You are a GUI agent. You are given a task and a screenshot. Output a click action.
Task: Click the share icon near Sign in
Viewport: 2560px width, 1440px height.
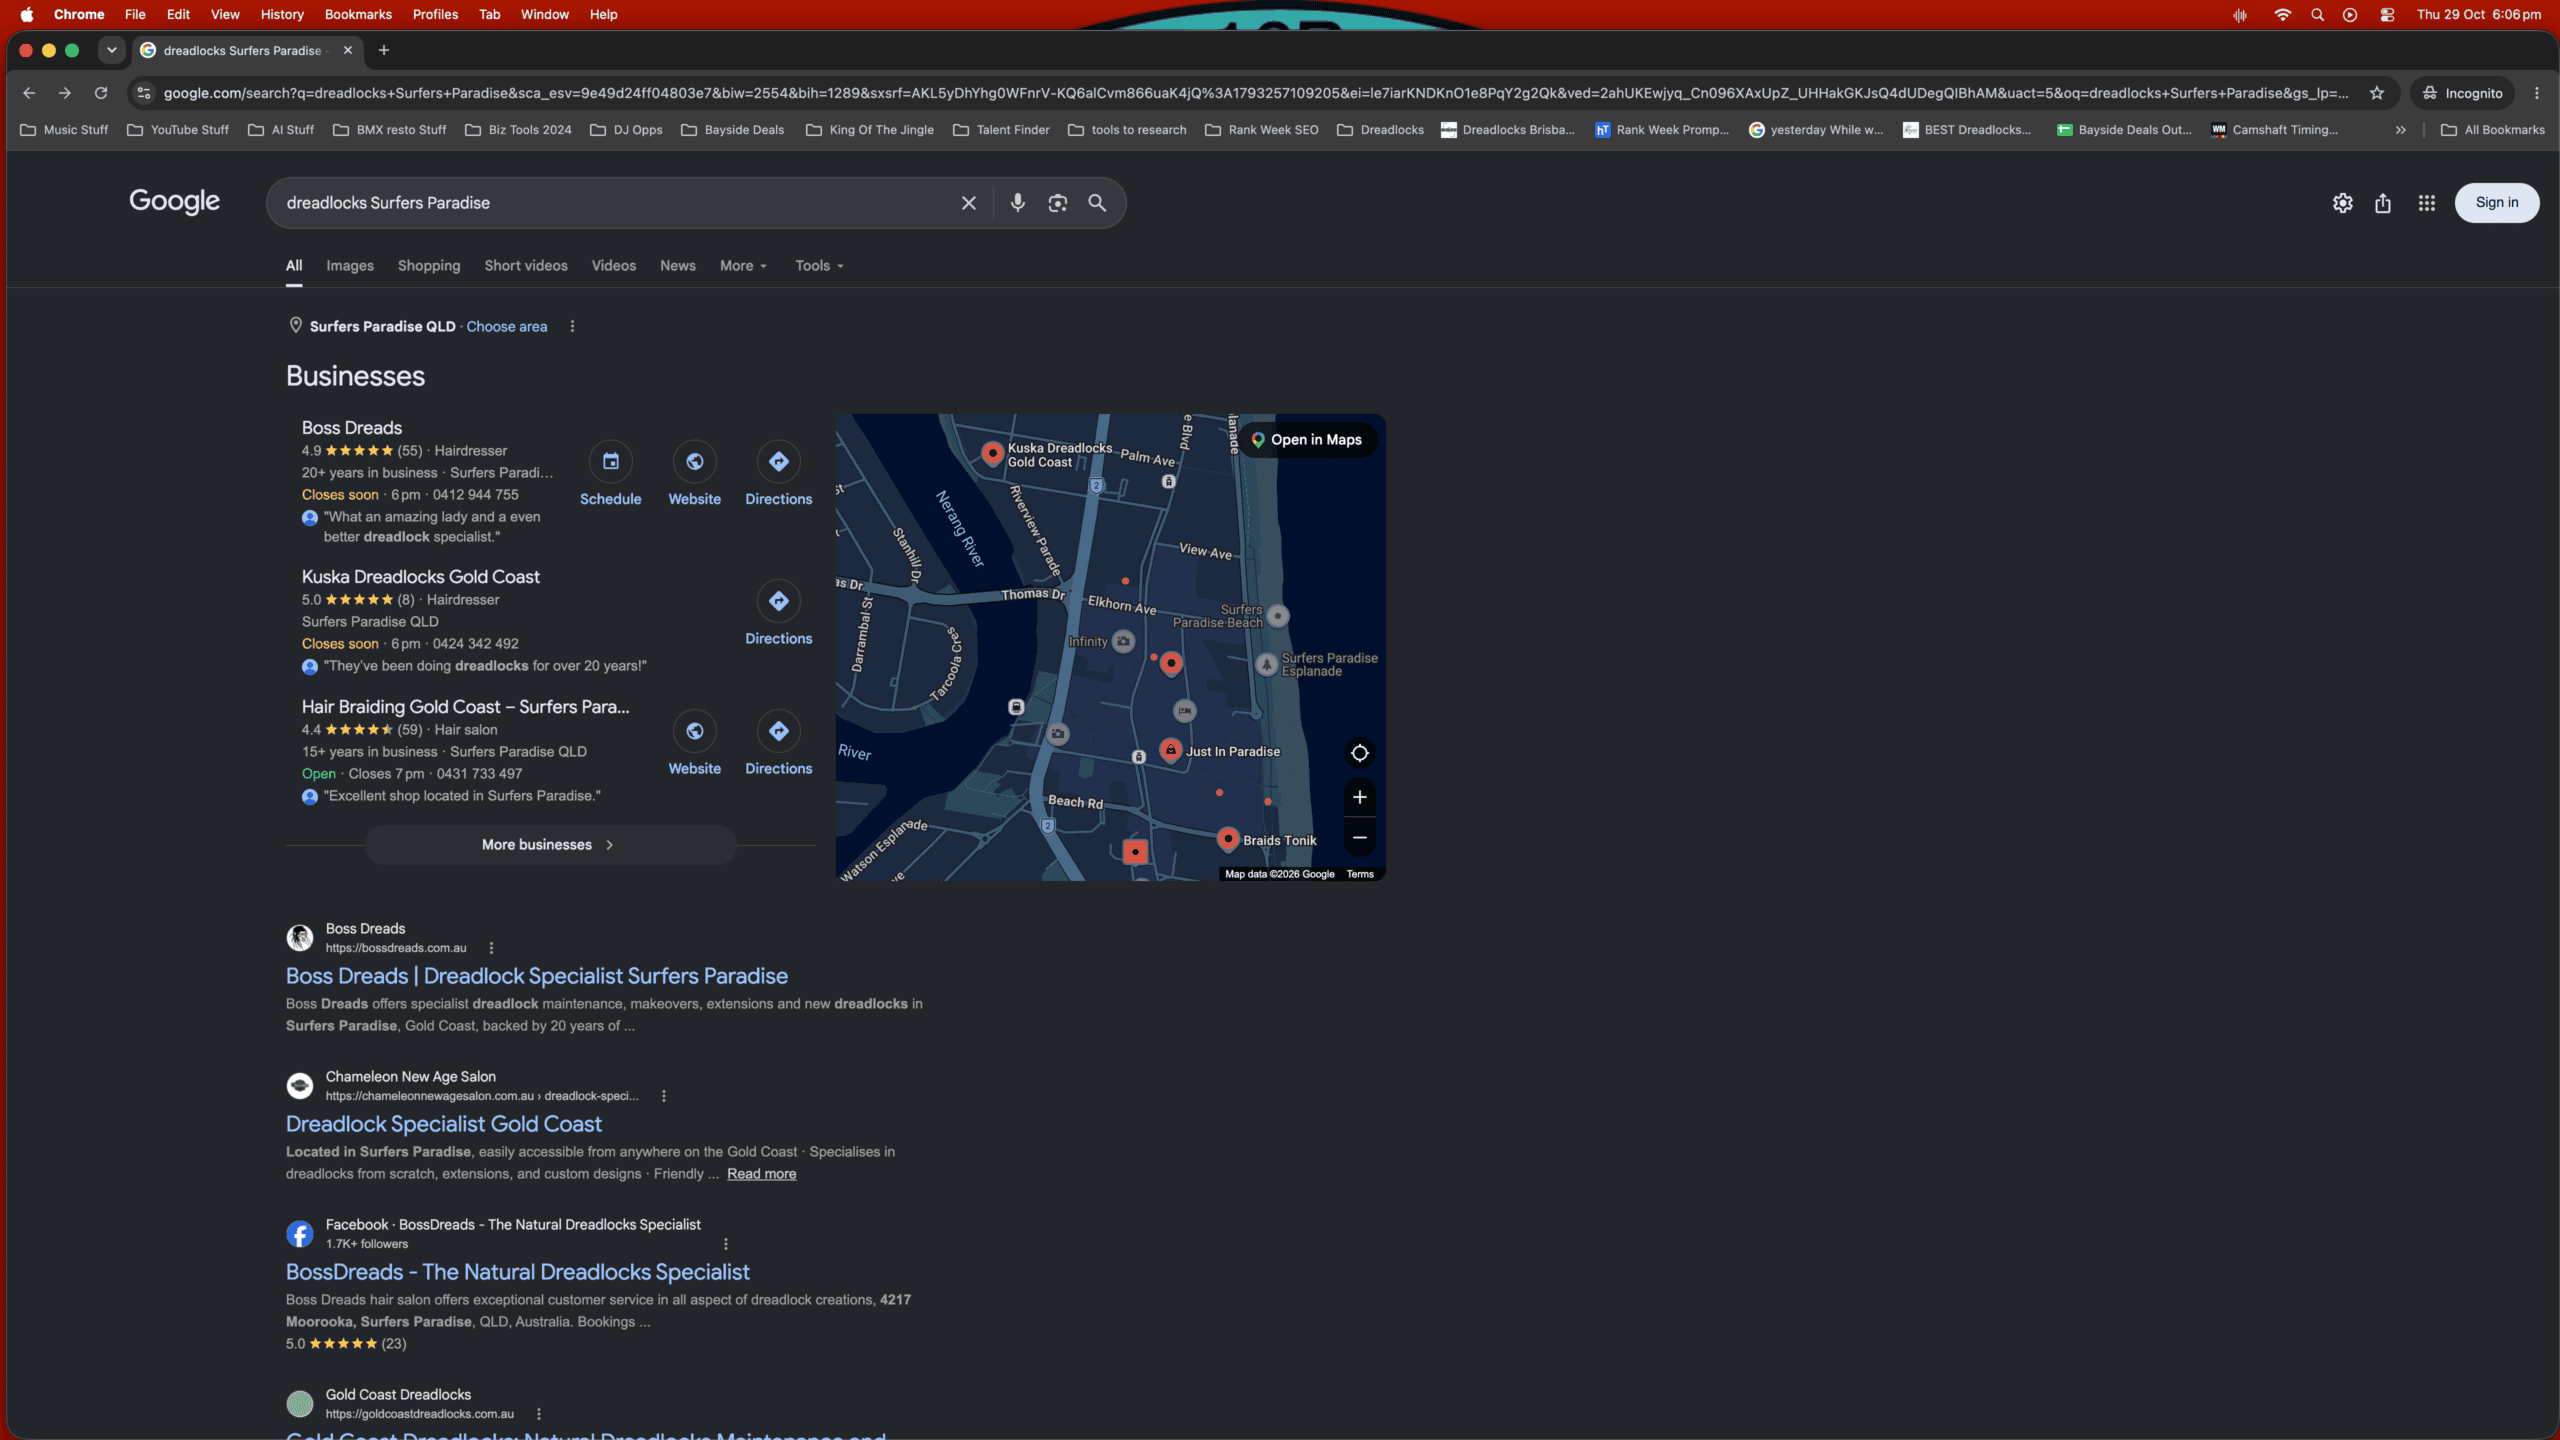pos(2383,203)
